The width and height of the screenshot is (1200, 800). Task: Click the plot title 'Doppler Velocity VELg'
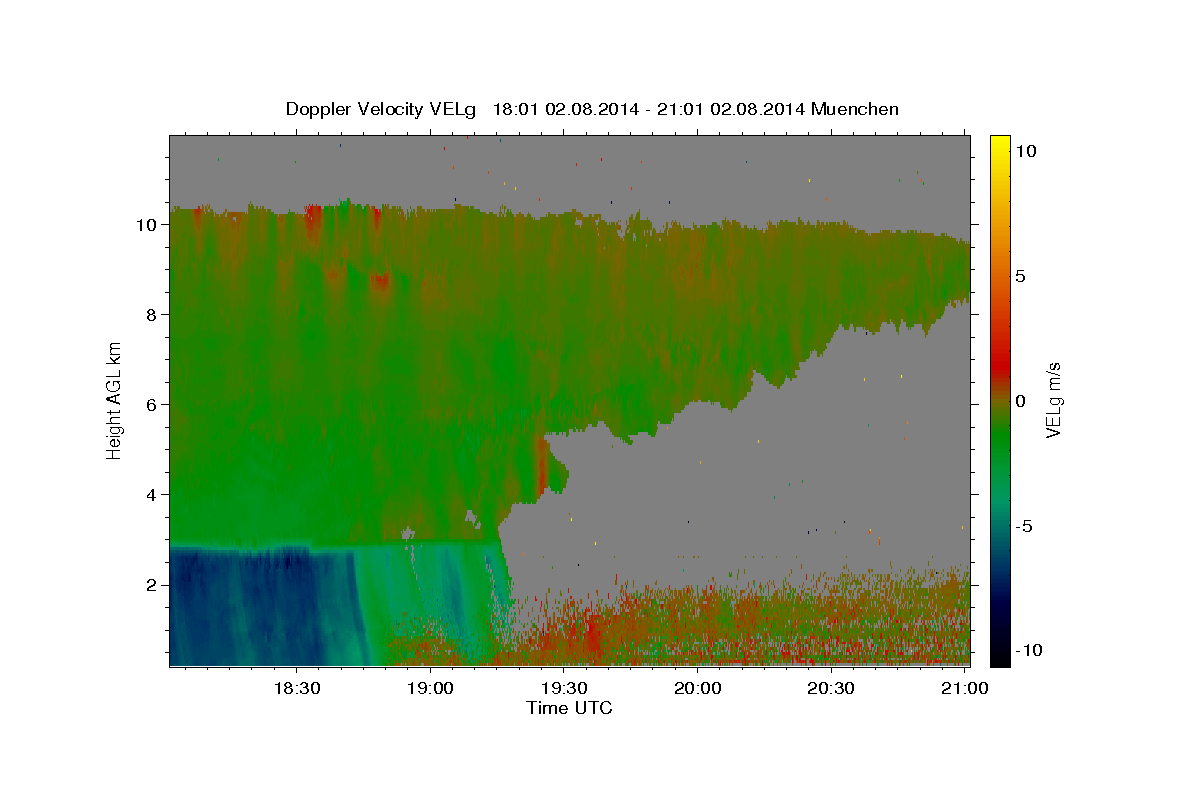tap(382, 109)
